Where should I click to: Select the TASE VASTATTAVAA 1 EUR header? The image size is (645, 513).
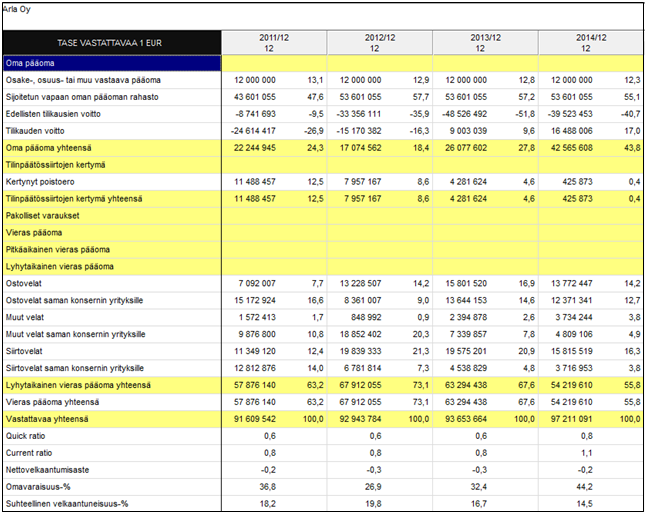pos(111,43)
